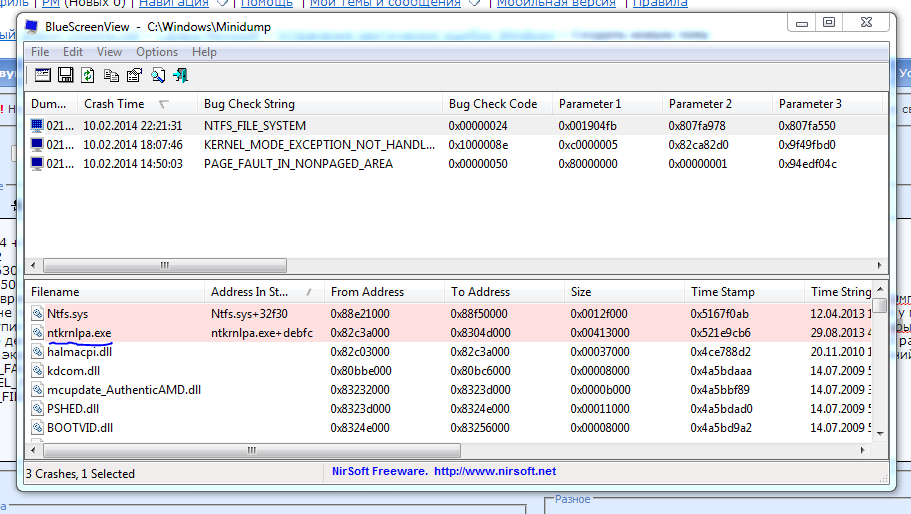This screenshot has height=514, width=911.
Task: Click upper pane scroll right arrow
Action: coord(879,265)
